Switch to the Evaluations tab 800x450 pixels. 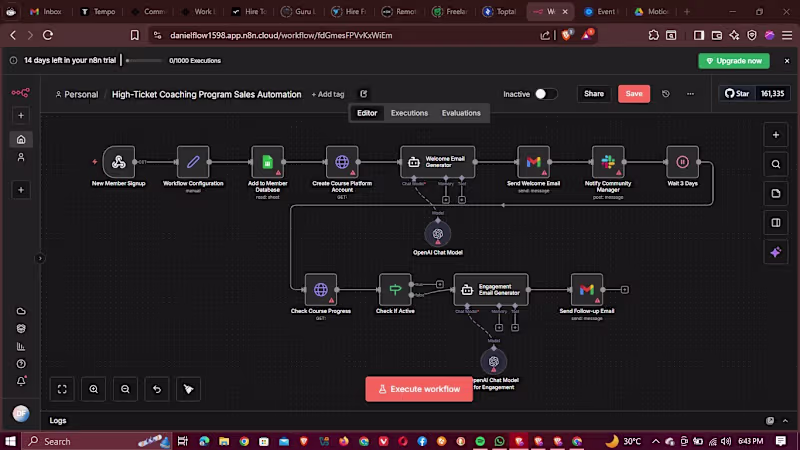tap(461, 113)
